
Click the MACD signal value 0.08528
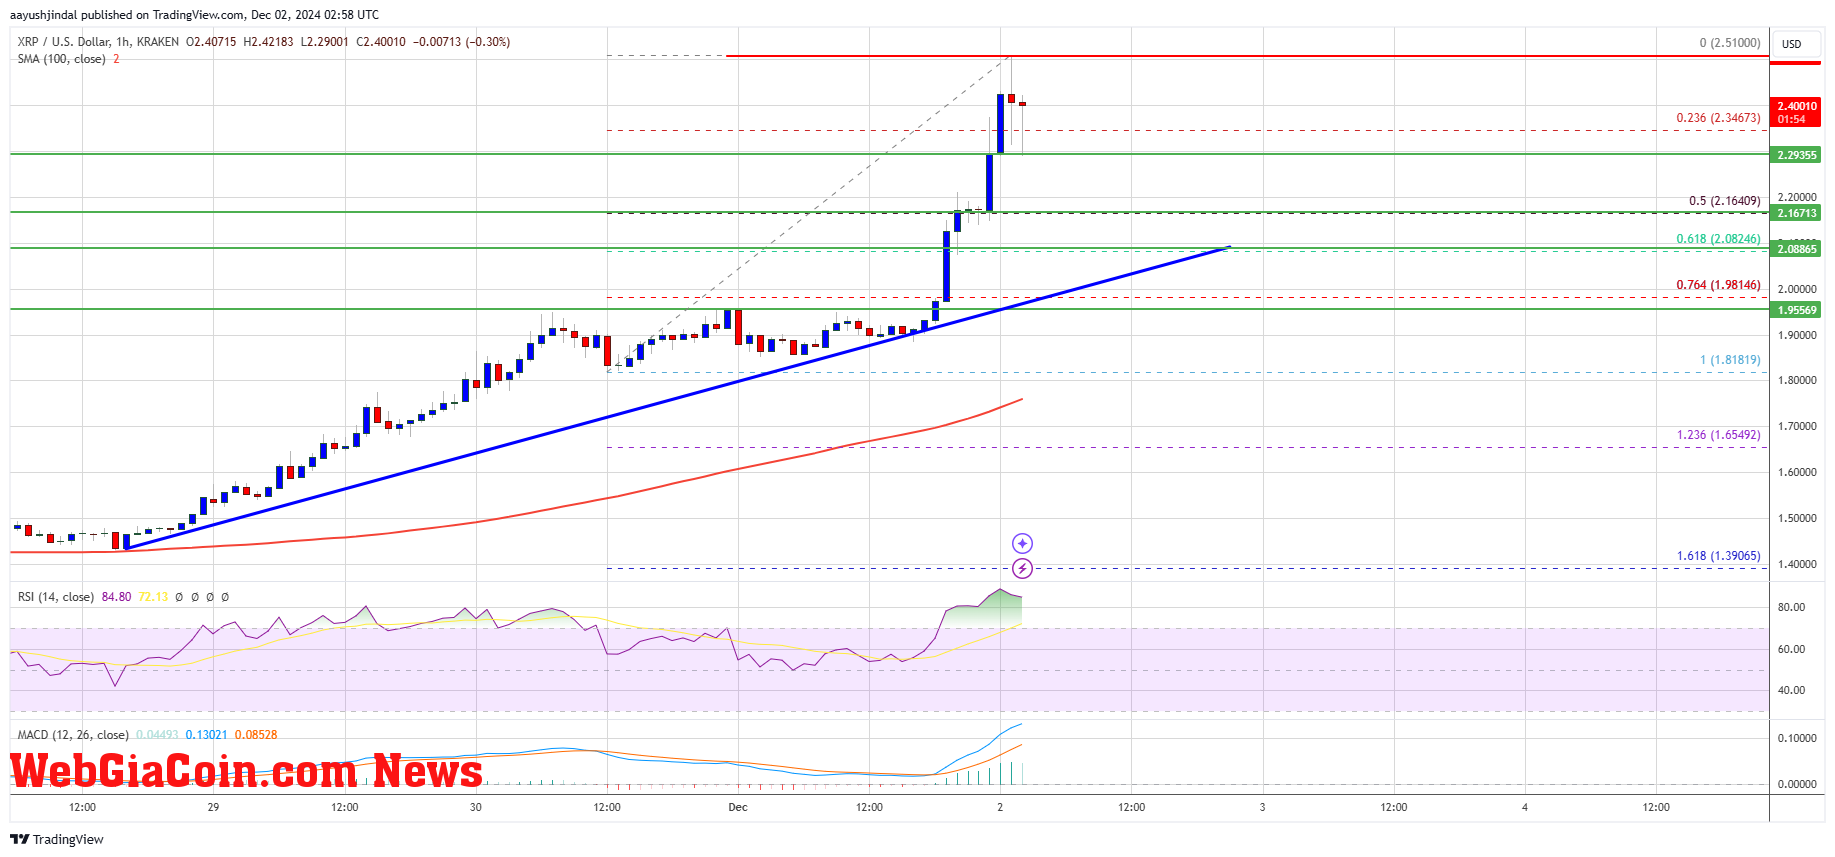(x=256, y=735)
